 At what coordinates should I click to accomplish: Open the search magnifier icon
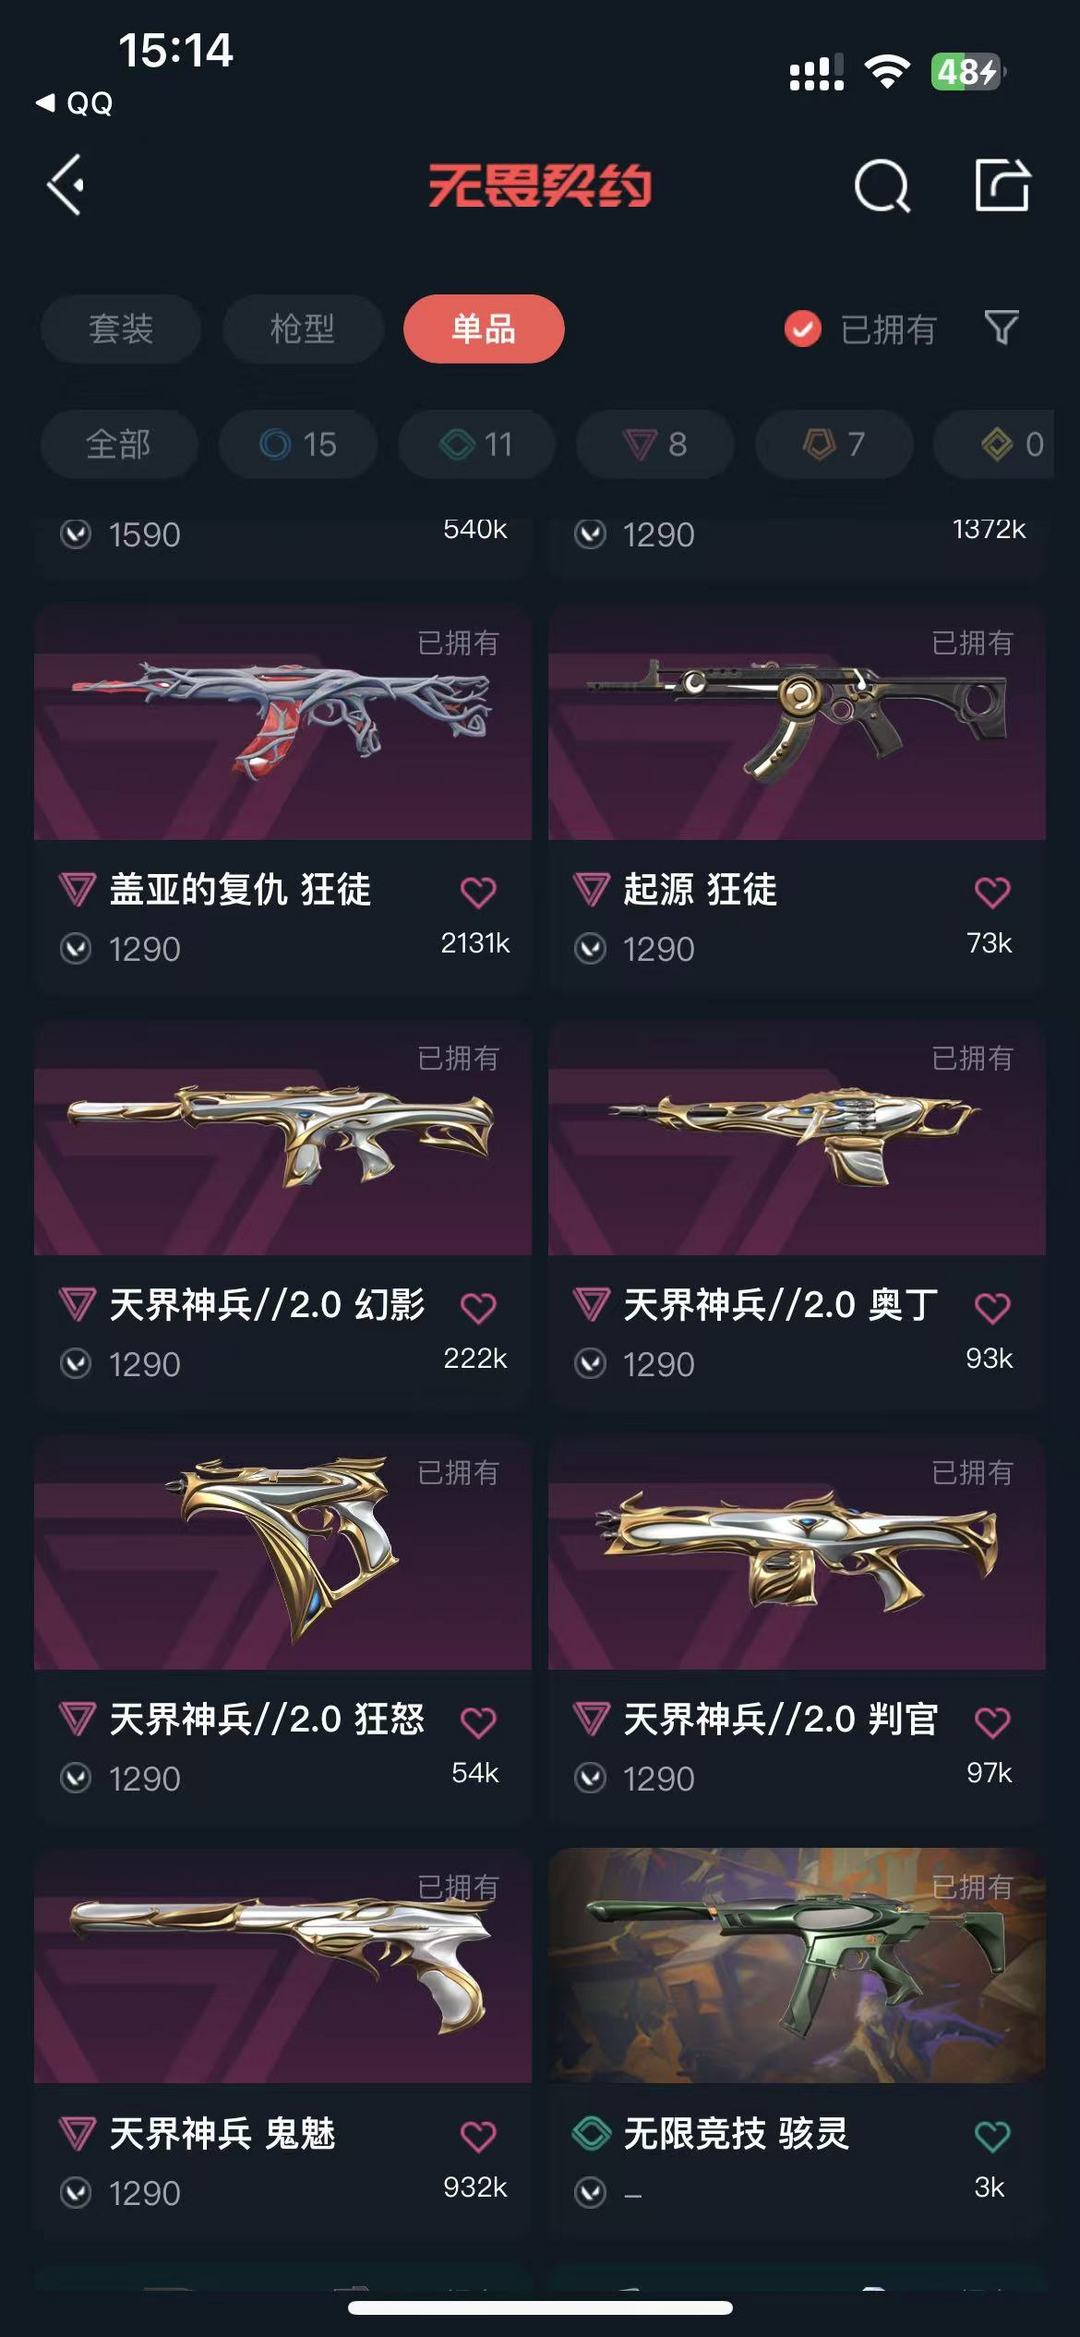(882, 185)
